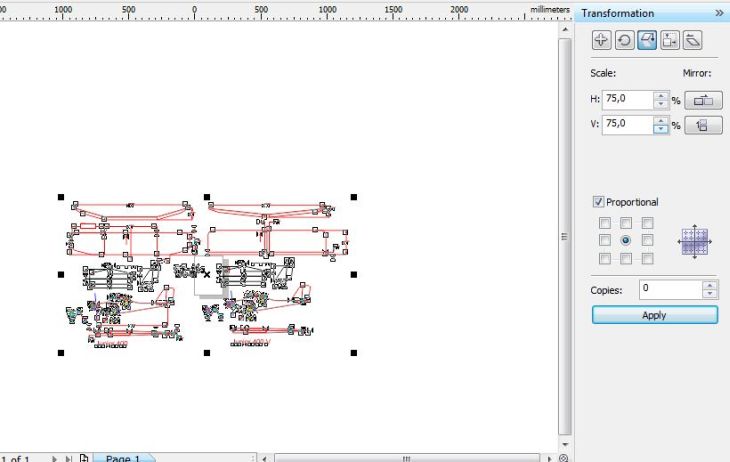Viewport: 730px width, 462px height.
Task: Increase the V scale value
Action: tap(661, 121)
